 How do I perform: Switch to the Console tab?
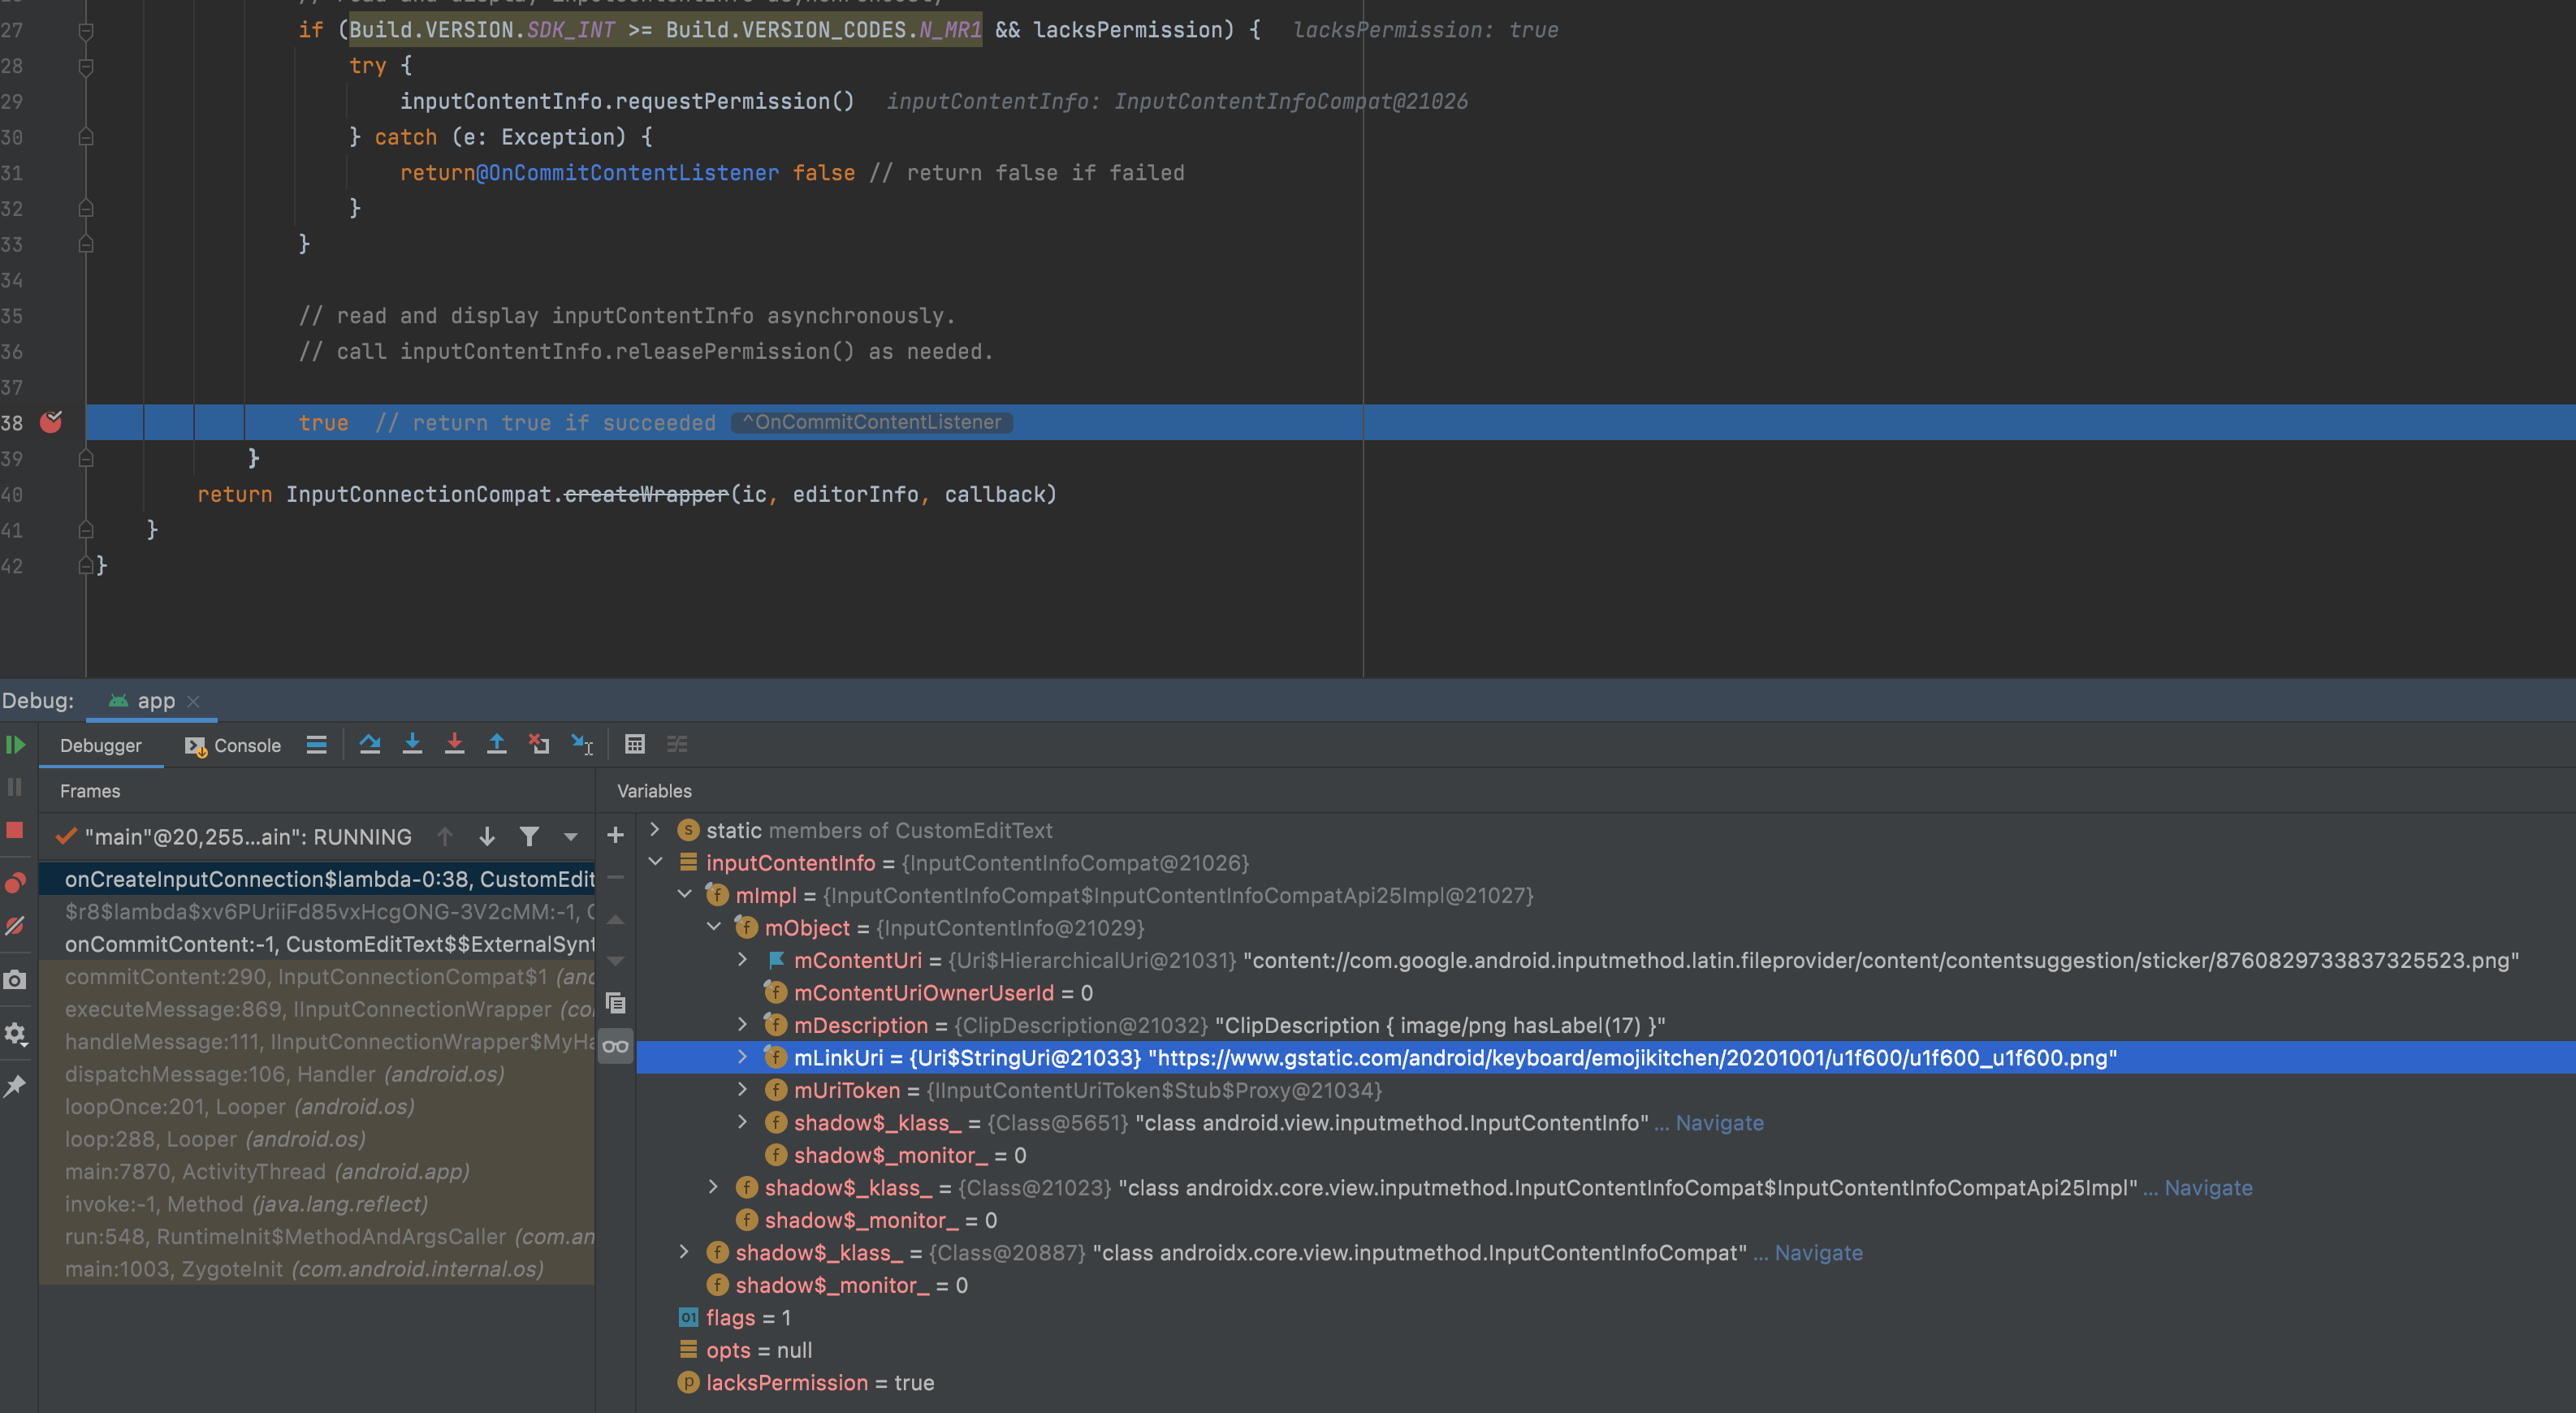(245, 745)
